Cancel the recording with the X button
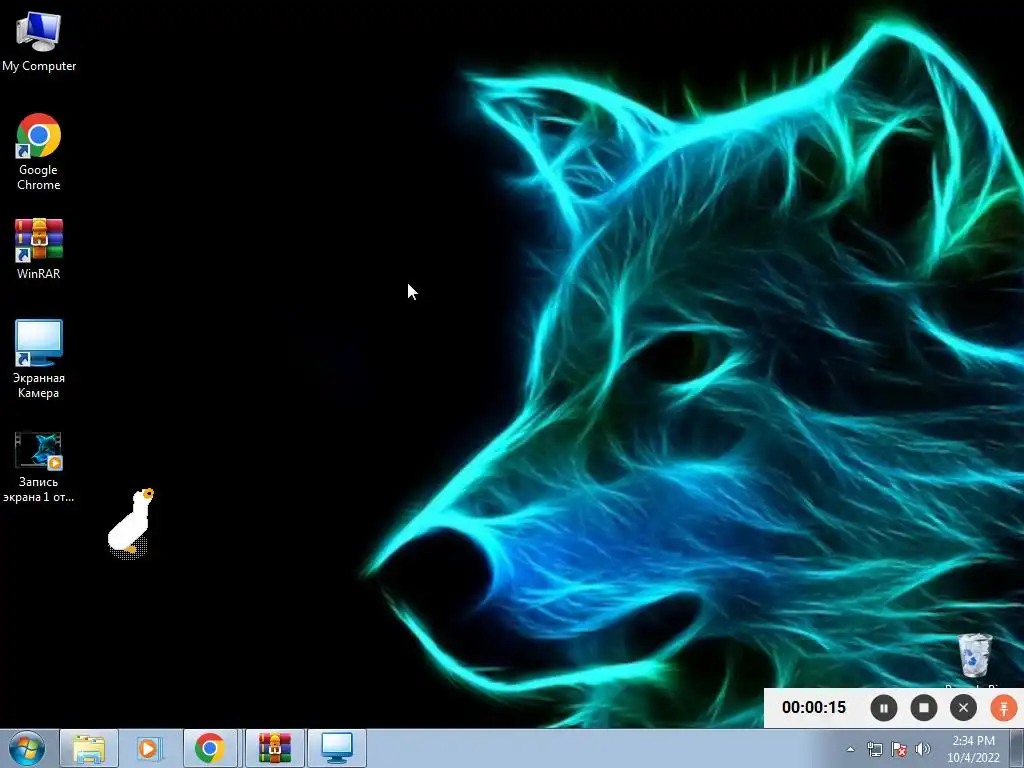 [x=963, y=708]
